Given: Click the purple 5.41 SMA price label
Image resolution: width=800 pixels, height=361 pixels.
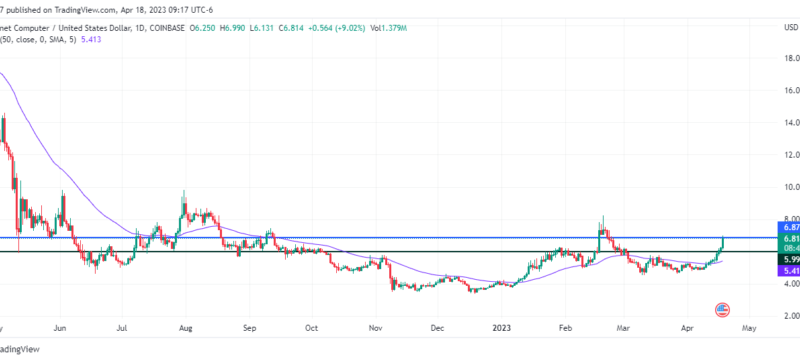Looking at the screenshot, I should pyautogui.click(x=788, y=270).
